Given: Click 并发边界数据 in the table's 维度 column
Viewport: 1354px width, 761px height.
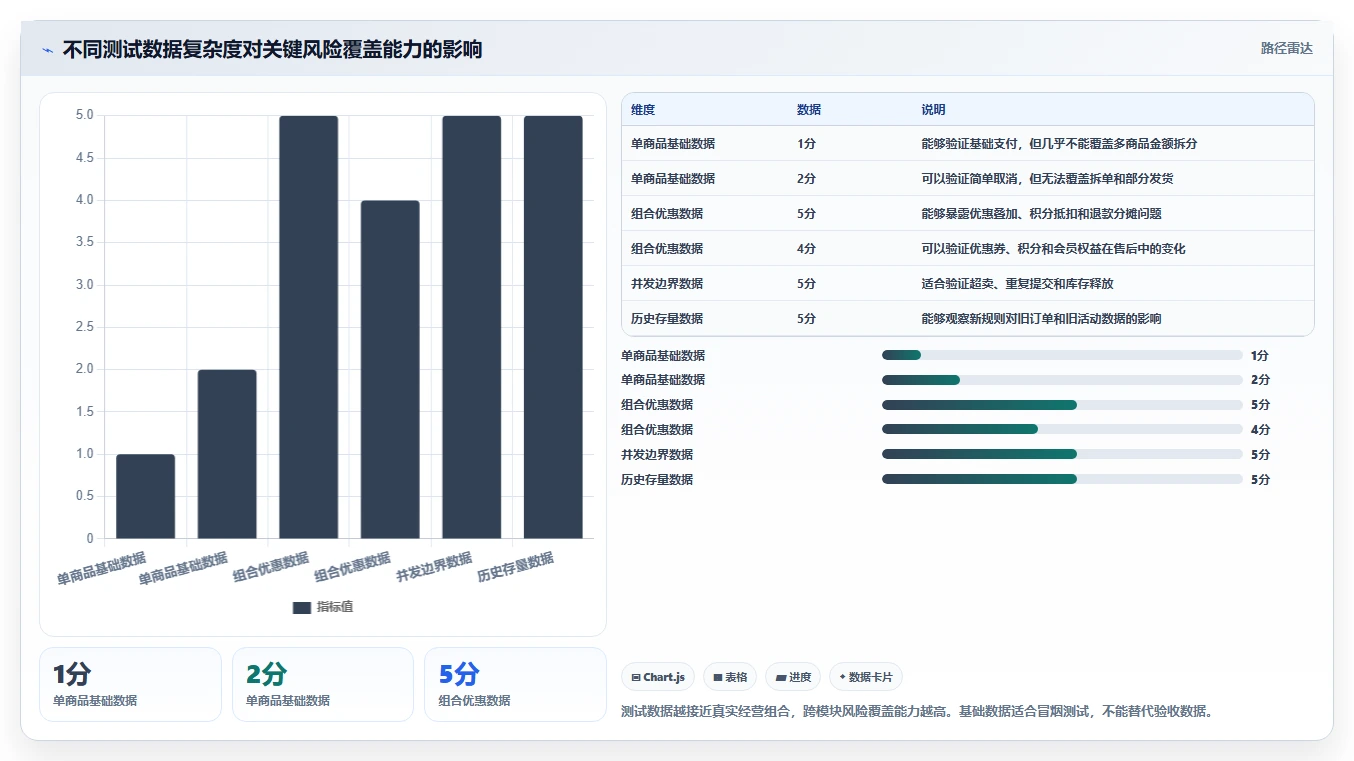Looking at the screenshot, I should pyautogui.click(x=667, y=284).
